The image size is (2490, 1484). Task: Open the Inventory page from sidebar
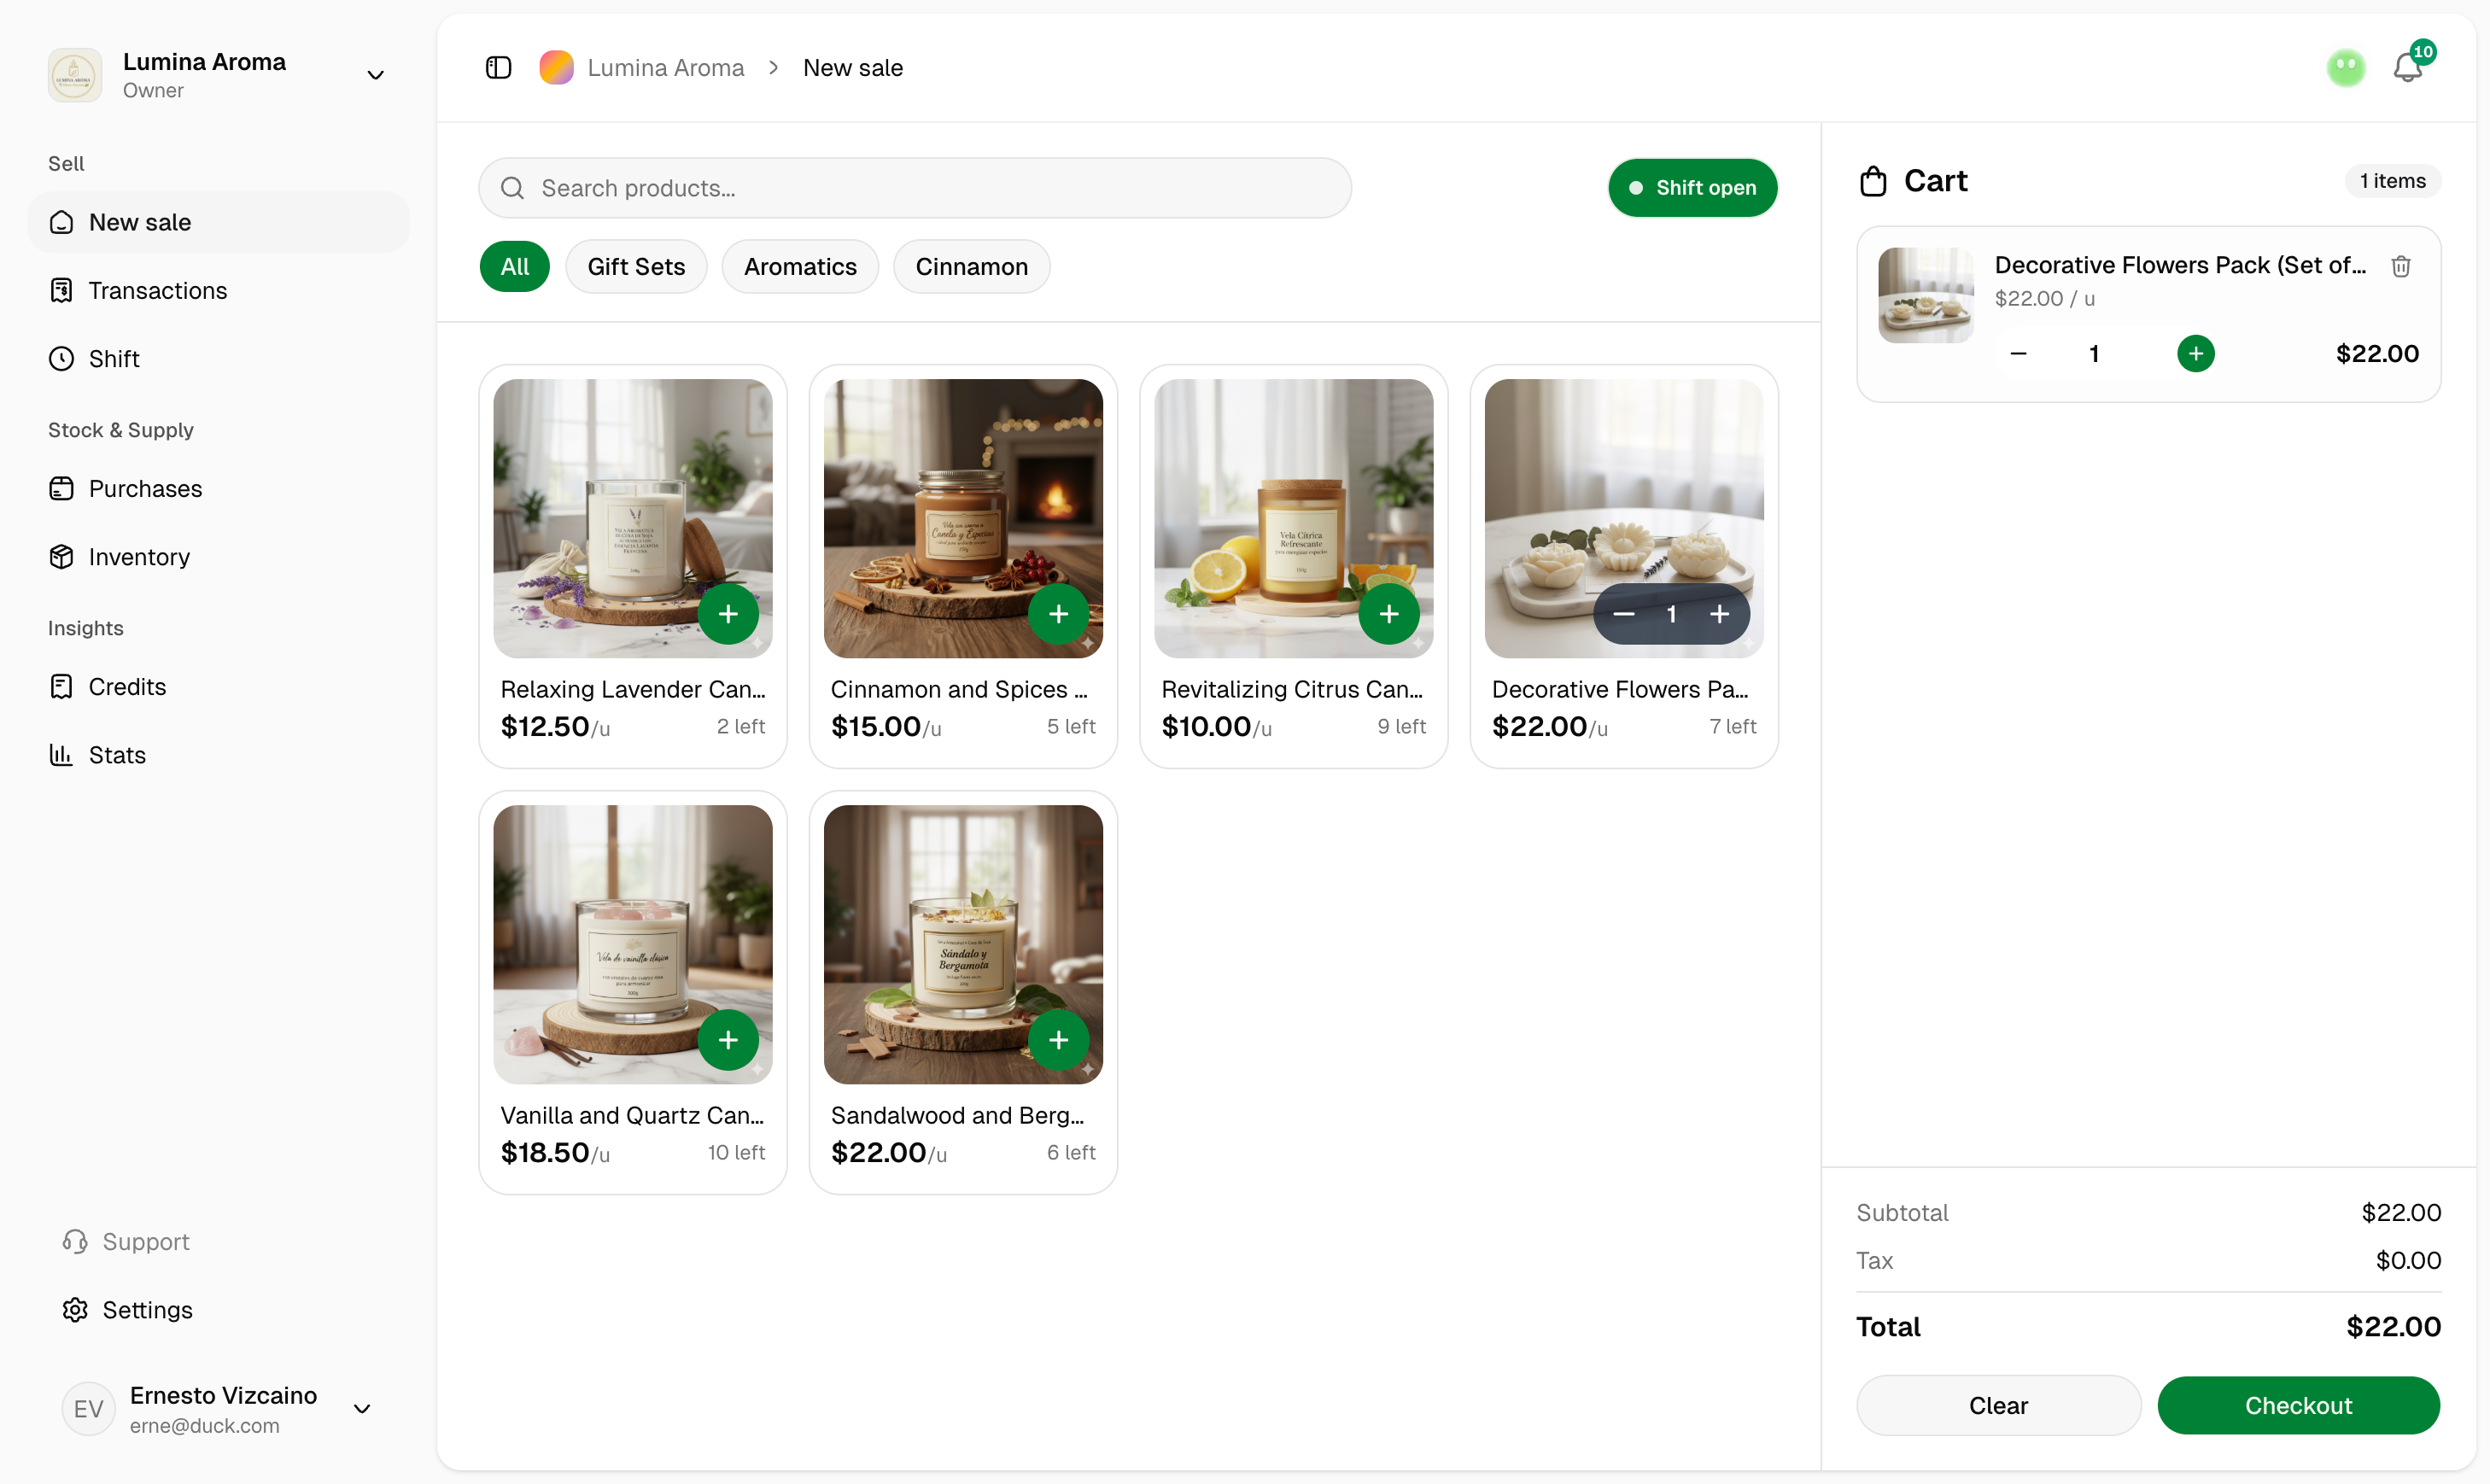[139, 556]
